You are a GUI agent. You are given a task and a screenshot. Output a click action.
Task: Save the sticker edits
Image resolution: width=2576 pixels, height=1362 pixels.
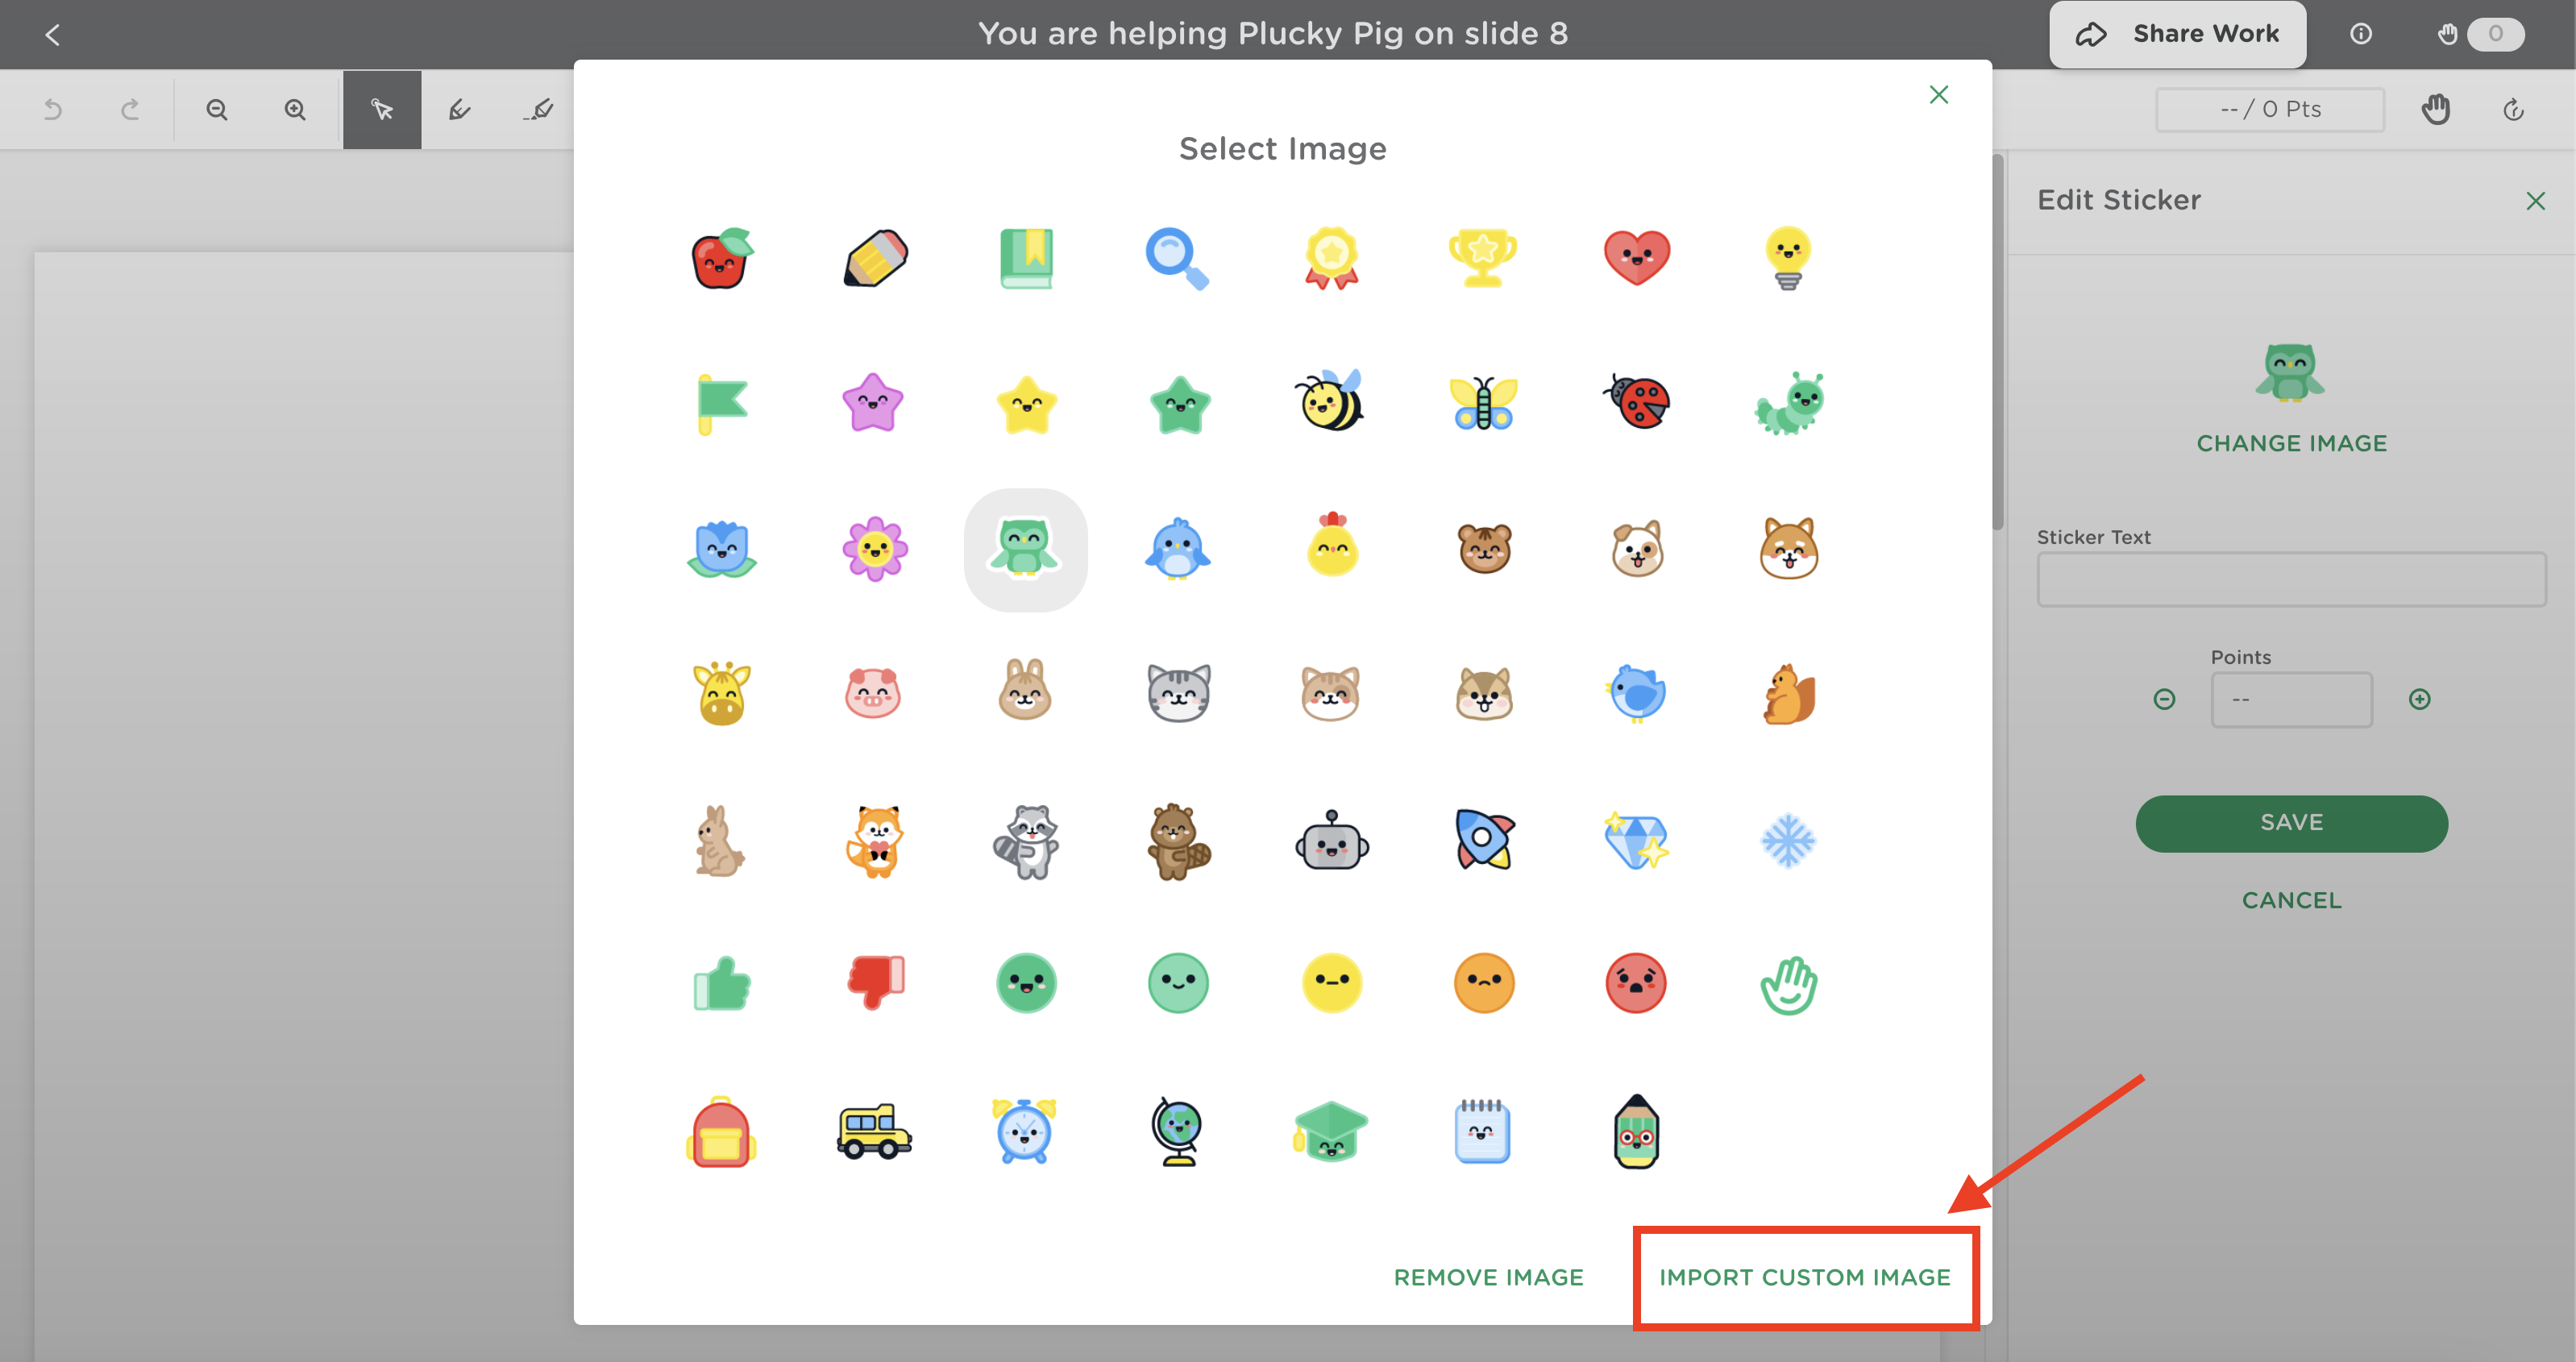(2291, 823)
